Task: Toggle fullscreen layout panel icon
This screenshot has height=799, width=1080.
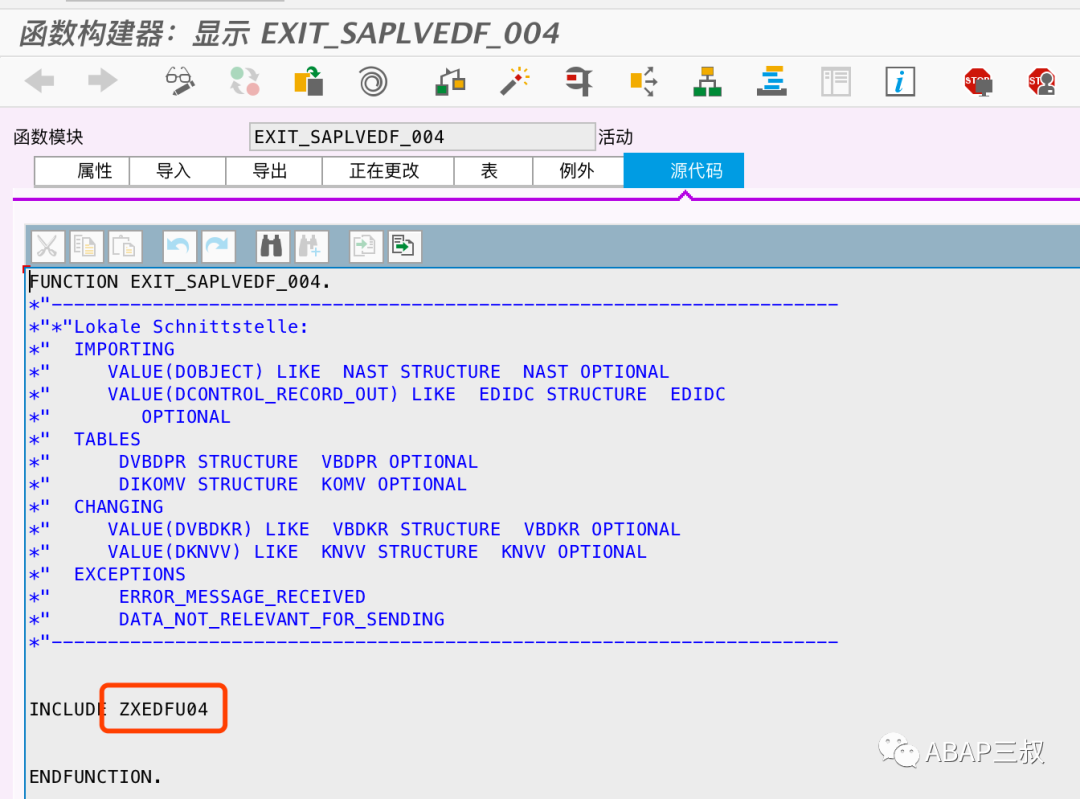Action: coord(835,81)
